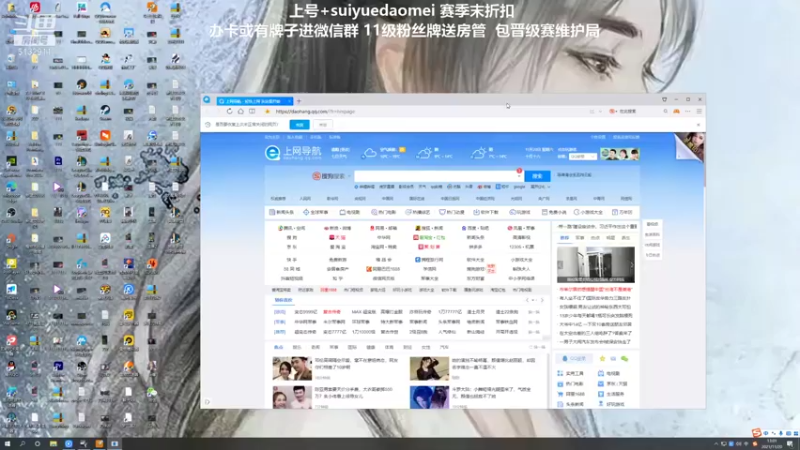Viewport: 800px width, 450px height.
Task: Open File Explorer from the taskbar
Action: point(53,444)
